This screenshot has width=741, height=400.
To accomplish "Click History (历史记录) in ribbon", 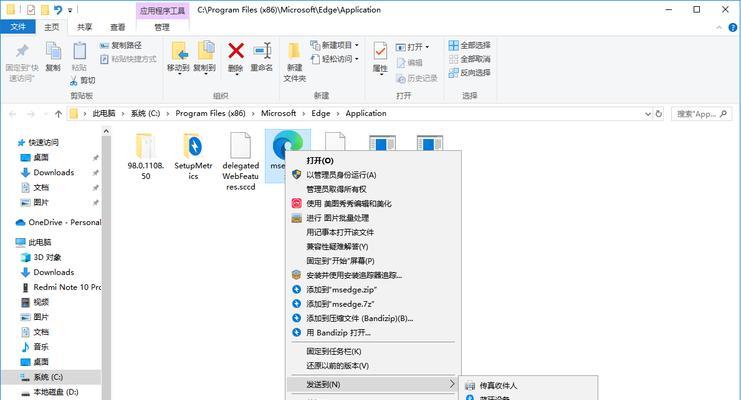I will coord(417,78).
